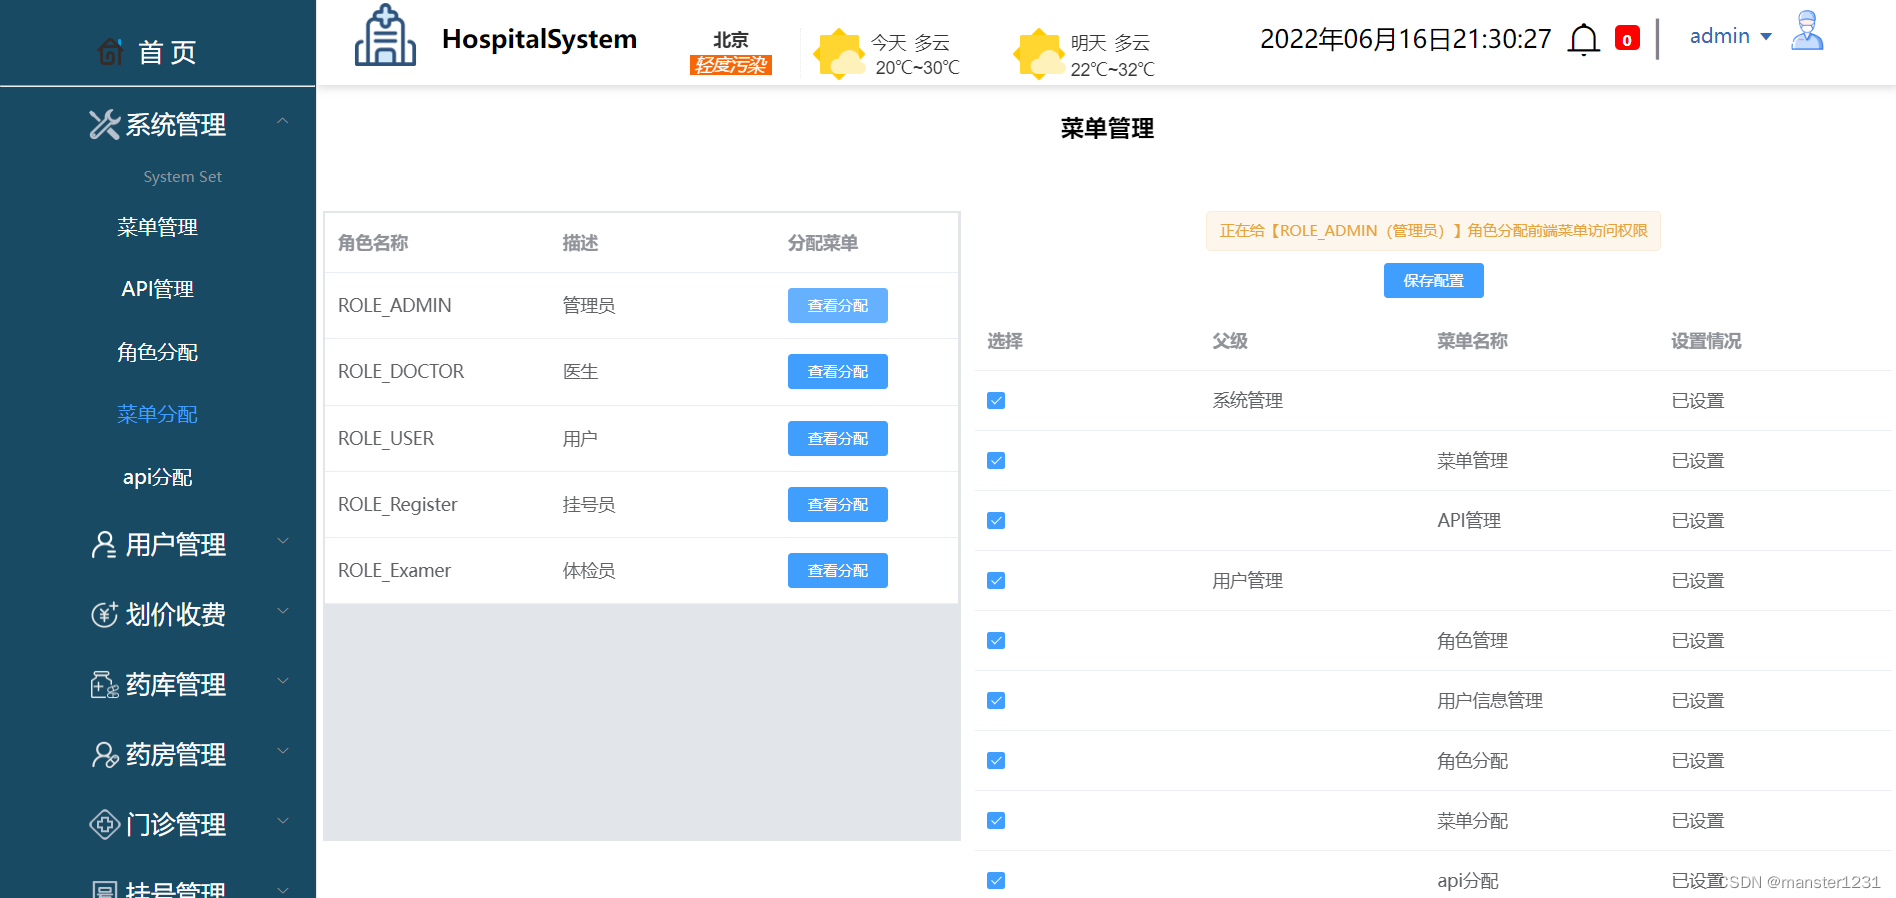
Task: Click the 设置情况 column header
Action: tap(1706, 341)
